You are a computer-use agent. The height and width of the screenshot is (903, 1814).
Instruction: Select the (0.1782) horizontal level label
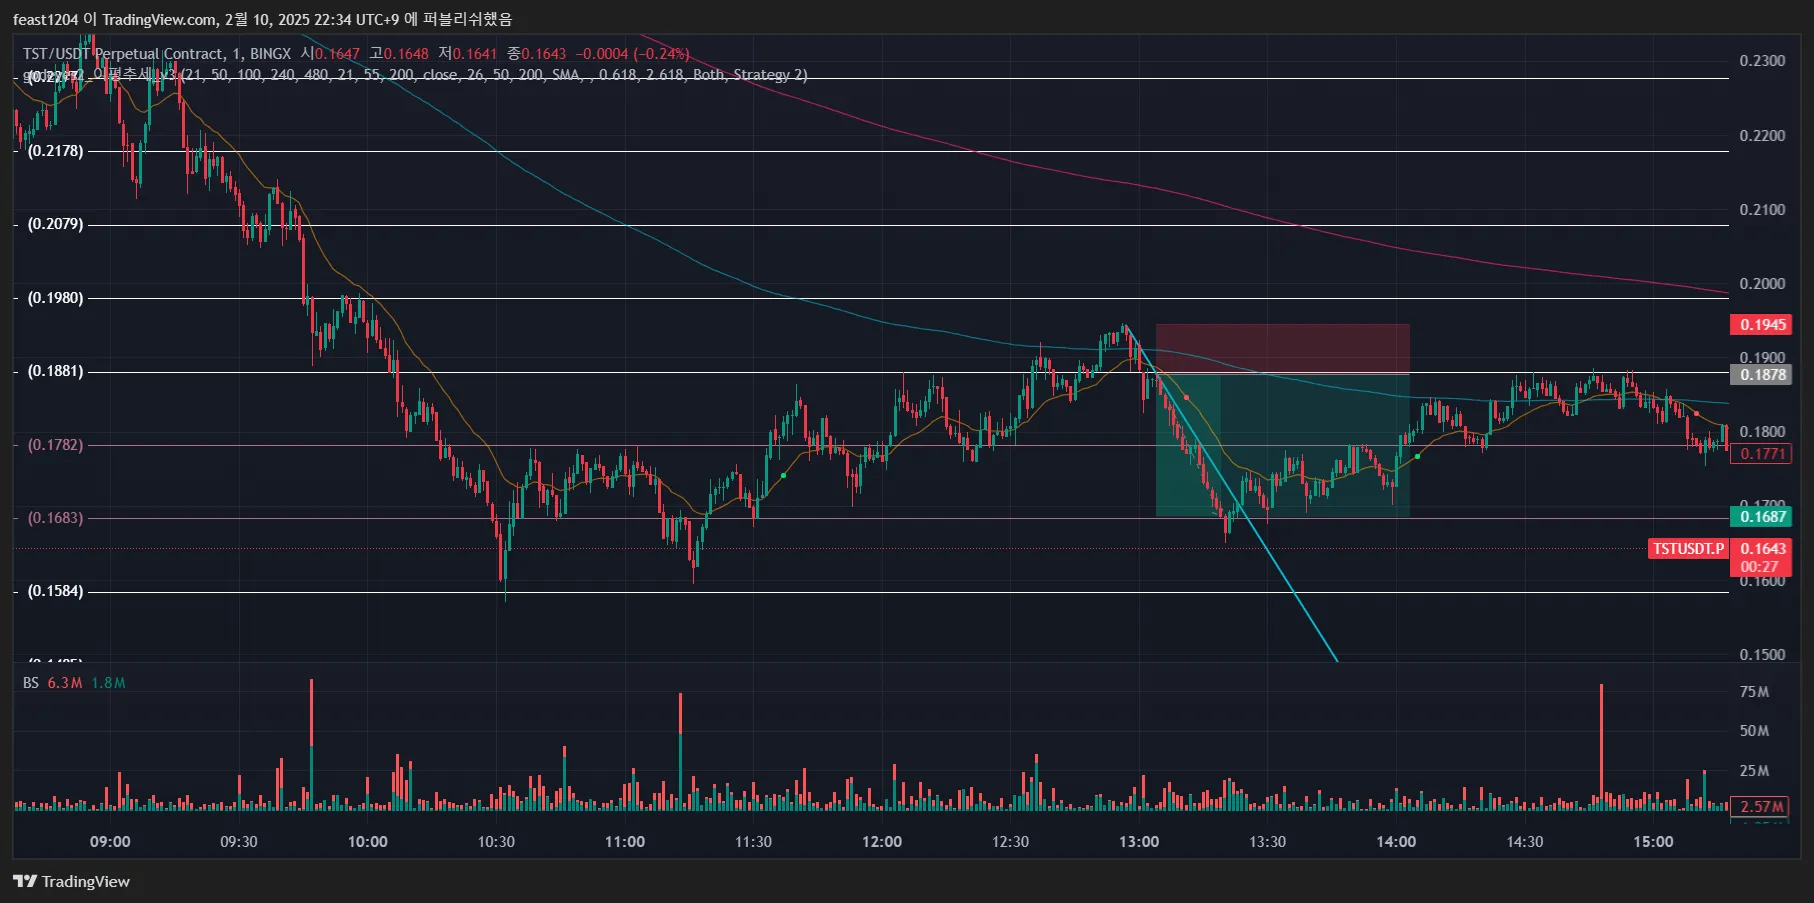(x=56, y=445)
